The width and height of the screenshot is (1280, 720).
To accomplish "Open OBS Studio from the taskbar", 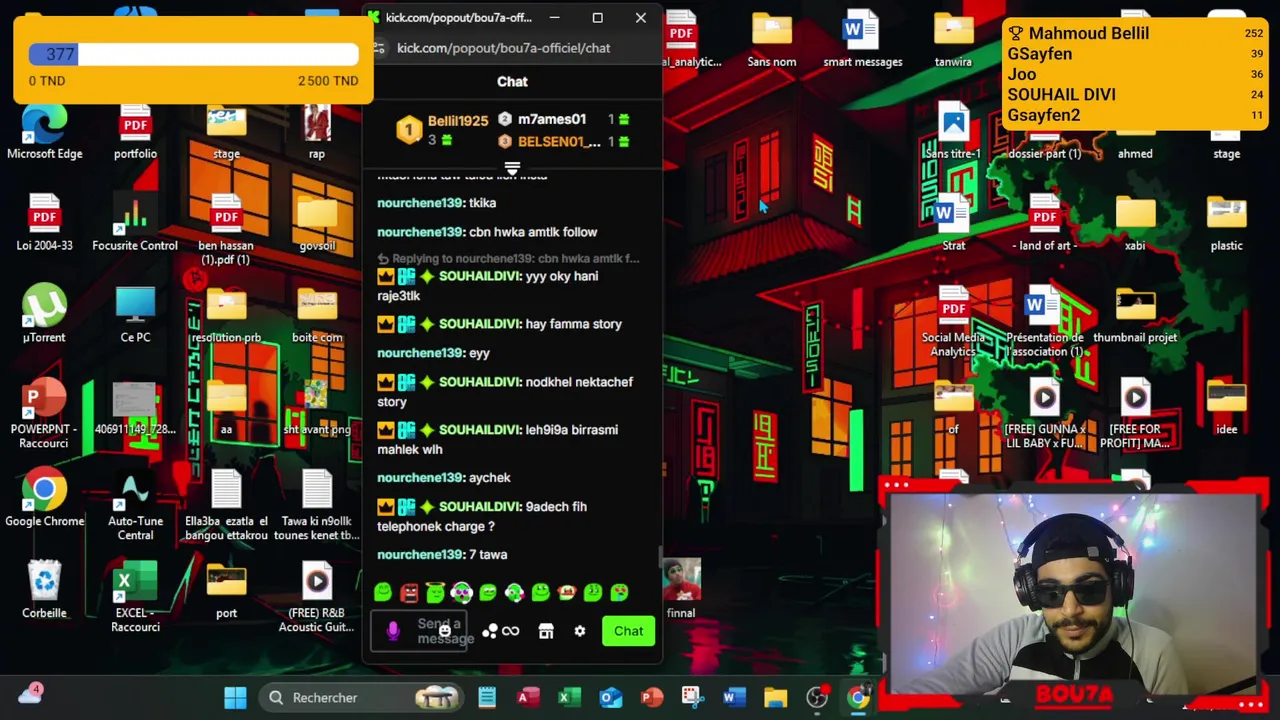I will point(817,698).
